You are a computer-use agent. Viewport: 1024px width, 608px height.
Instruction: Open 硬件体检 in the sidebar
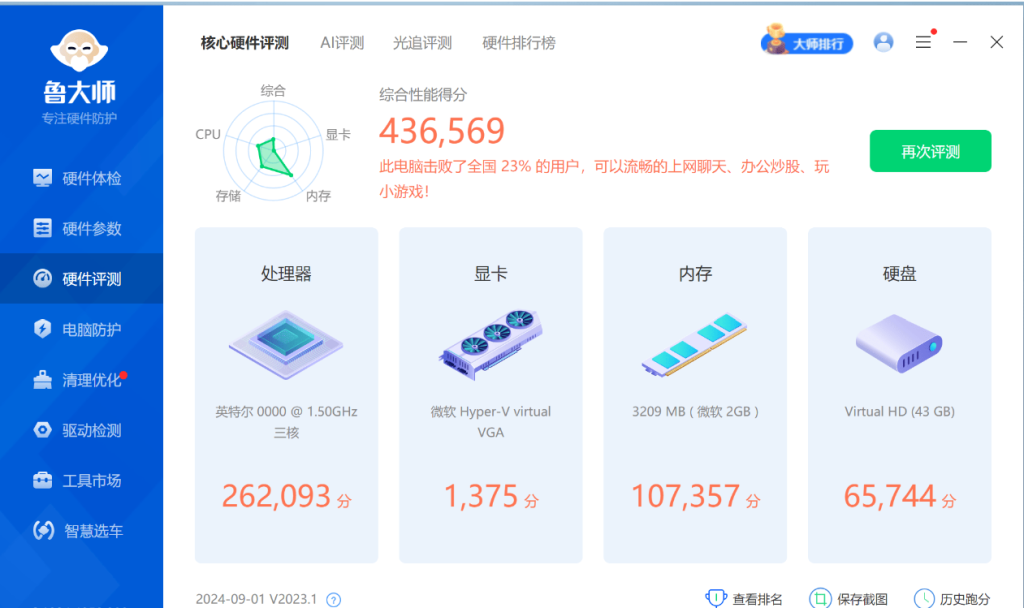click(x=80, y=178)
